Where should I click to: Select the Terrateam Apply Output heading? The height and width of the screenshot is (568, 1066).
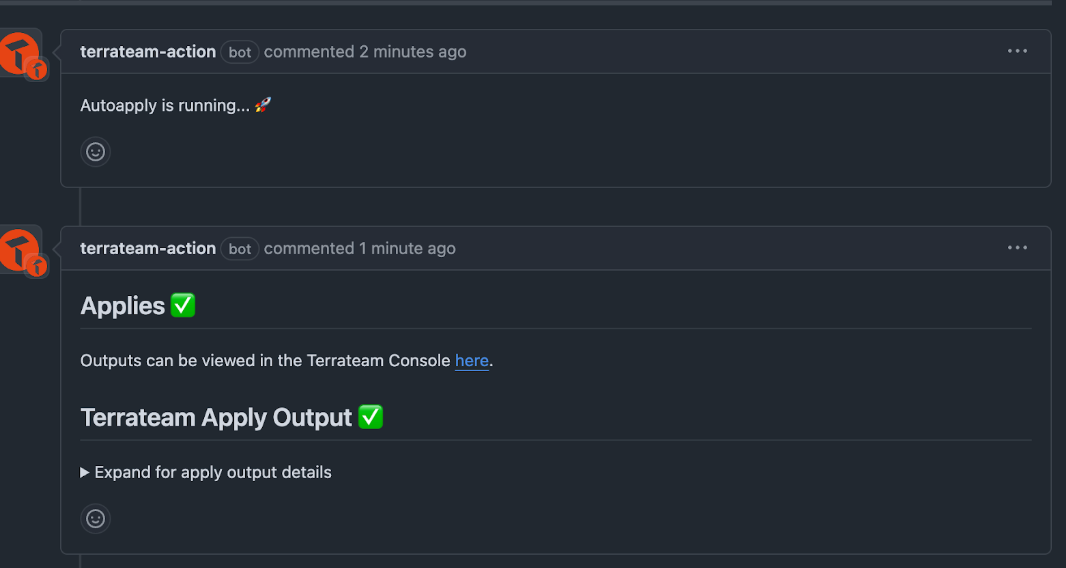click(x=216, y=417)
